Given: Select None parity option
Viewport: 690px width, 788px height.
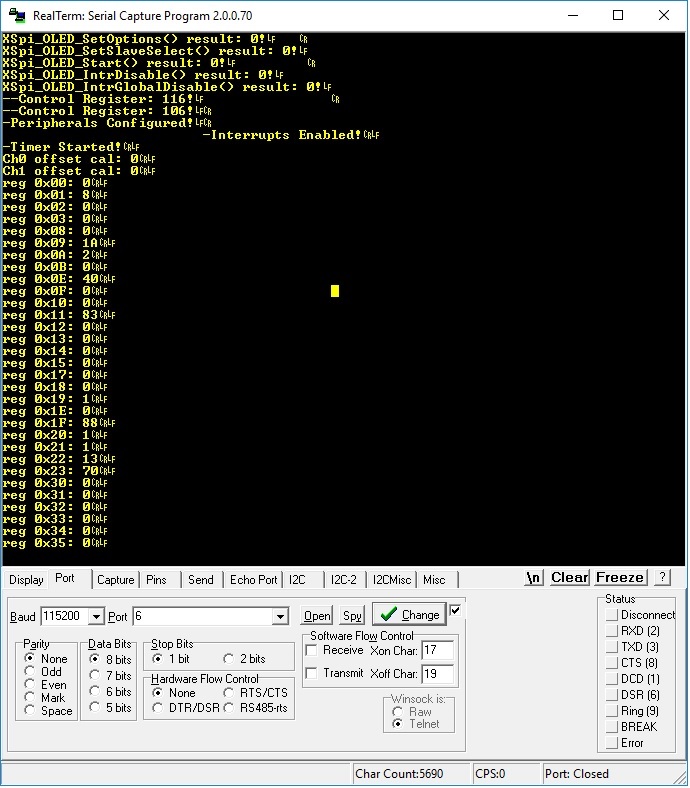Looking at the screenshot, I should click(46, 658).
